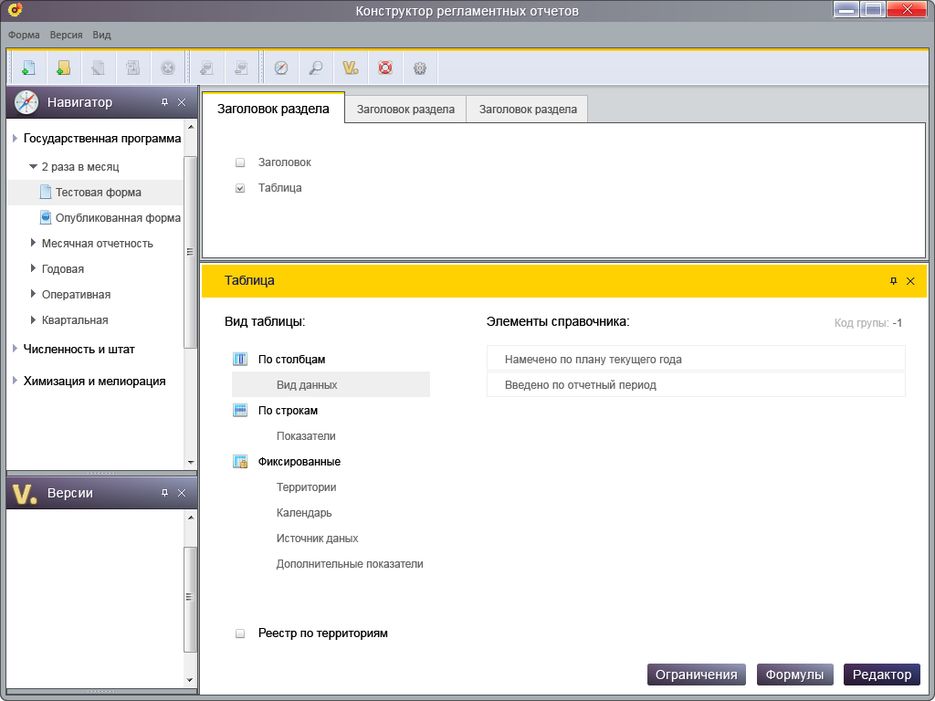Click the greyed edit-document toolbar icon

coord(98,67)
